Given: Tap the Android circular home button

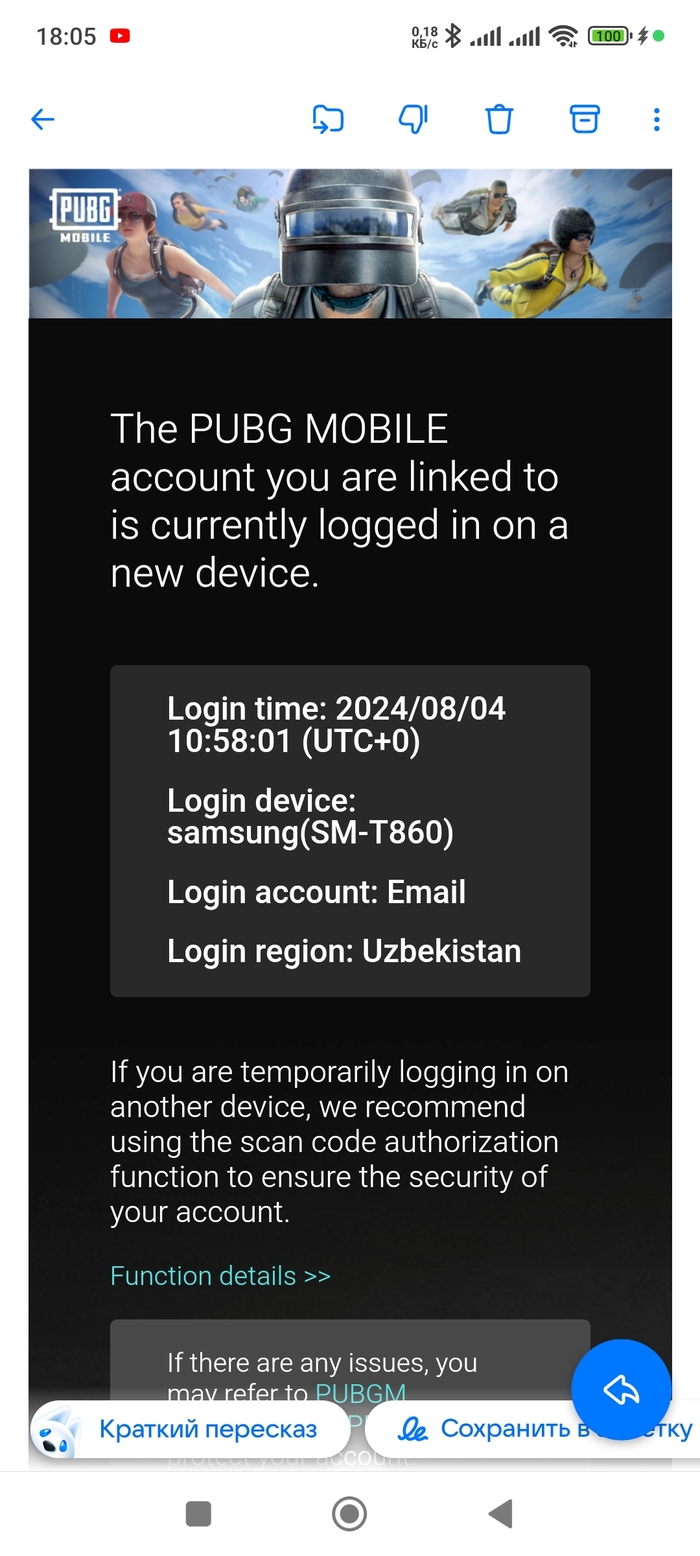Looking at the screenshot, I should click(x=349, y=1514).
